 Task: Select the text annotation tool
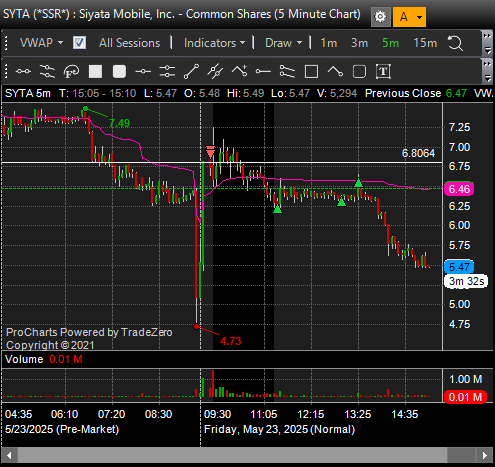click(x=383, y=71)
